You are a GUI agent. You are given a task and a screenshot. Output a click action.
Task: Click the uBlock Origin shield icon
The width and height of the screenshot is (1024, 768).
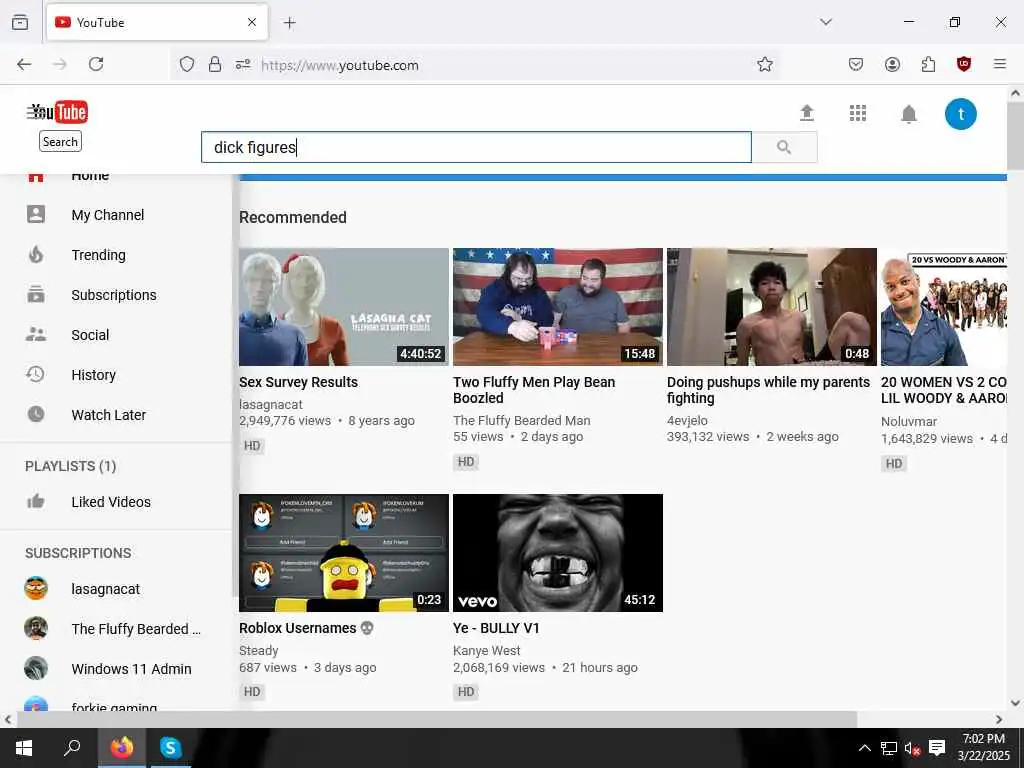tap(964, 64)
